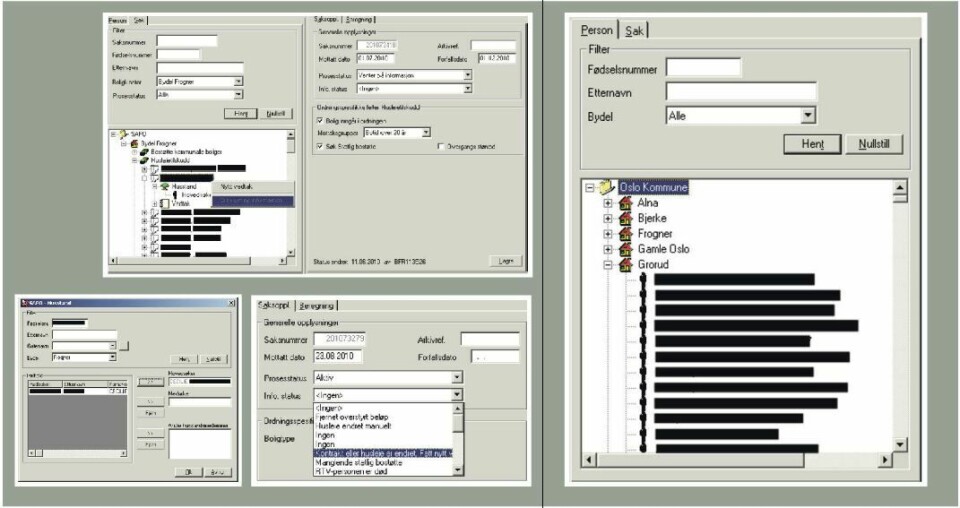Select Fjernet overstyrt beløp in the list

[351, 417]
